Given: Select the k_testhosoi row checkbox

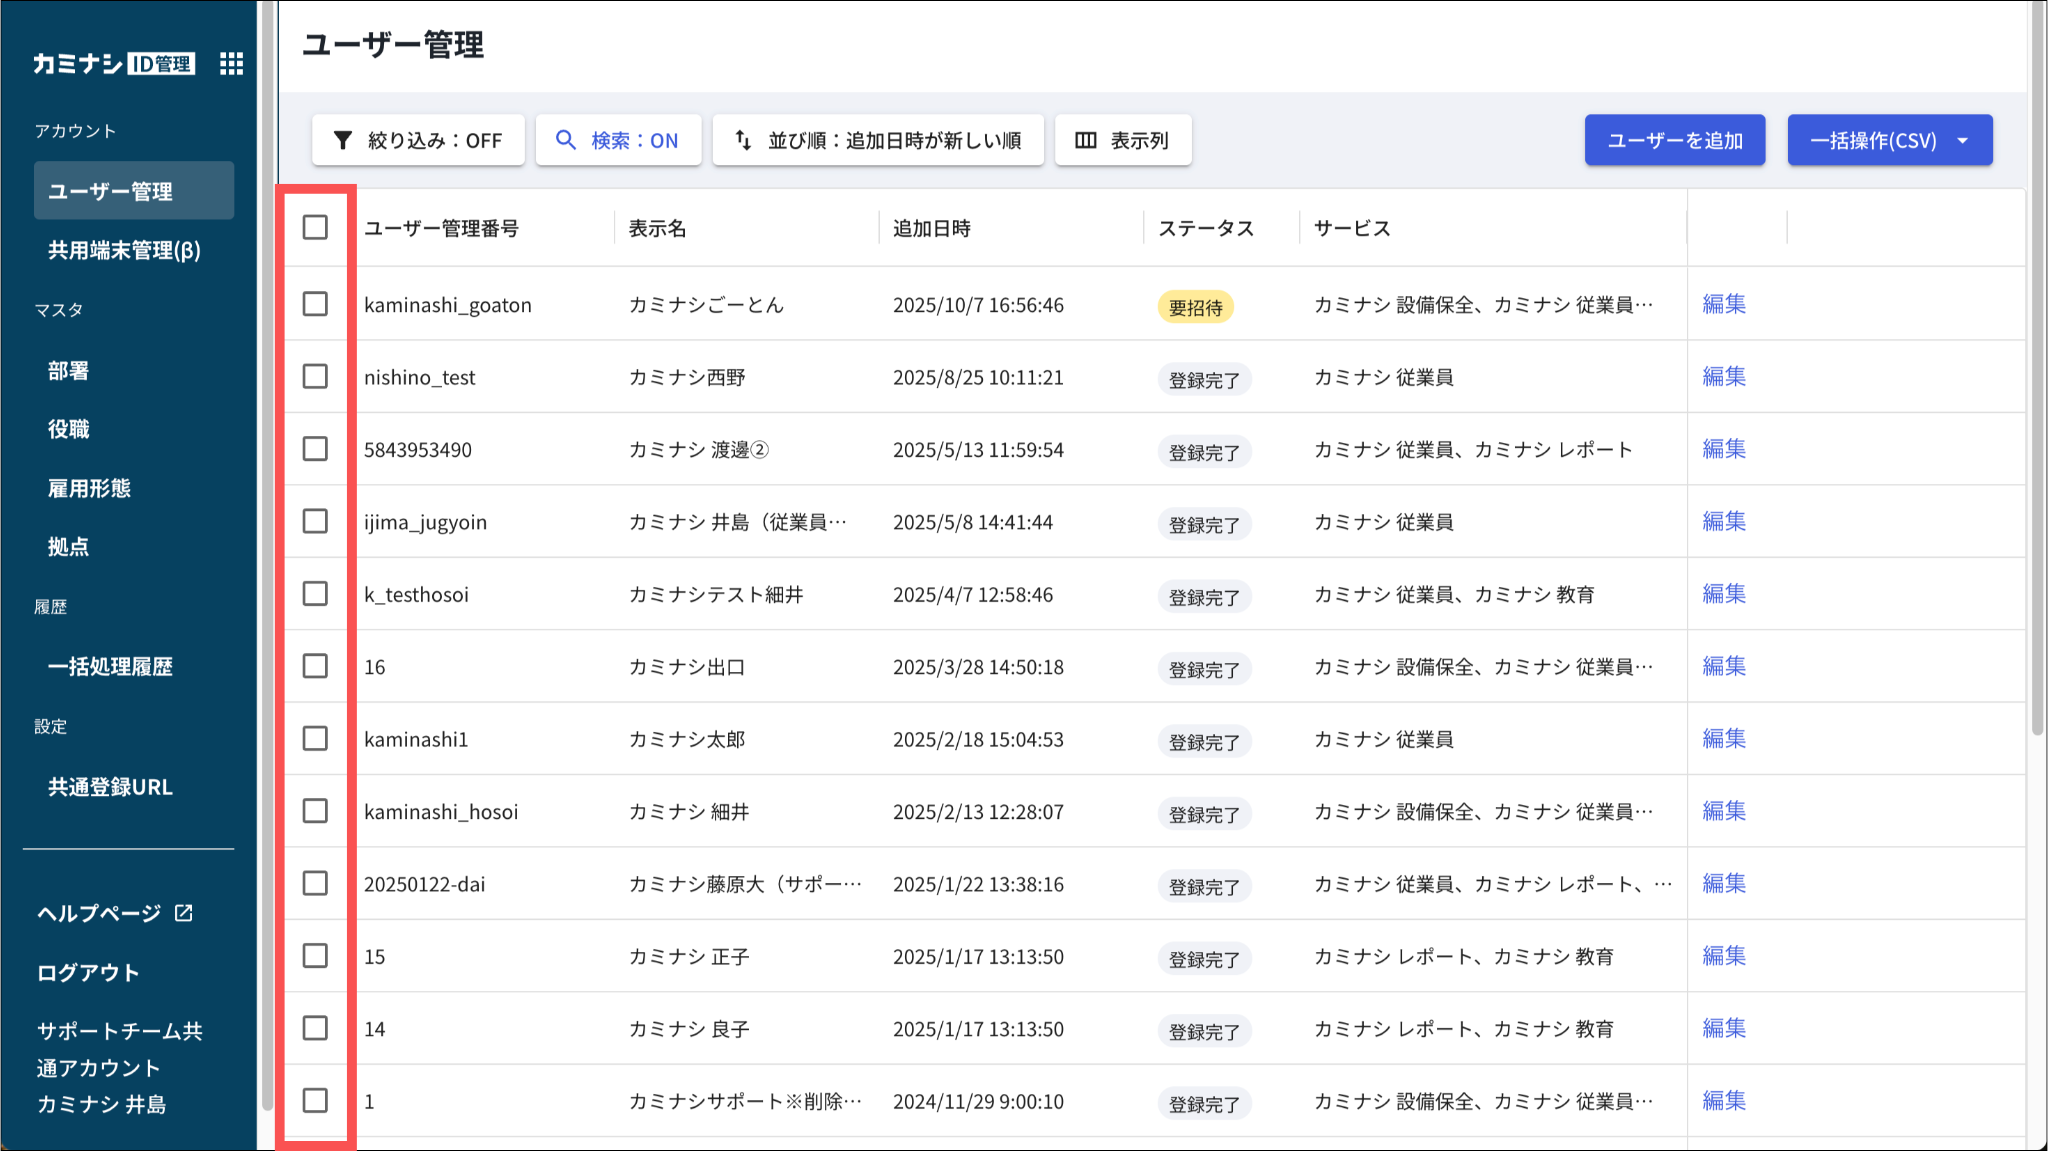Looking at the screenshot, I should (315, 594).
